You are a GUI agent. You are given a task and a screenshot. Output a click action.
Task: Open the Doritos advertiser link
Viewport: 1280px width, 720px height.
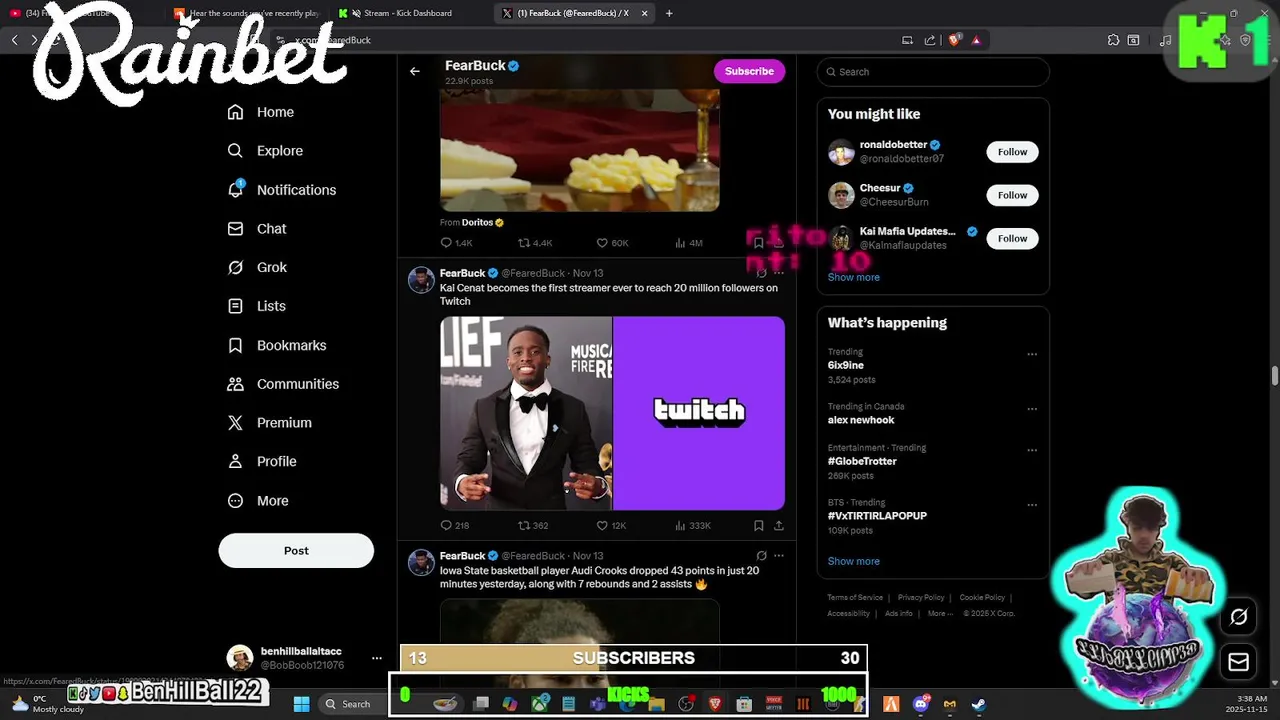pos(483,223)
